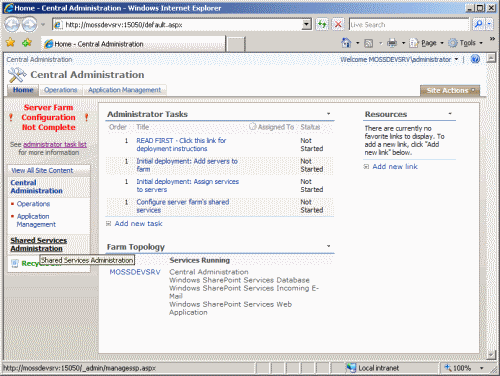Refresh the page with the green arrows icon

[322, 24]
